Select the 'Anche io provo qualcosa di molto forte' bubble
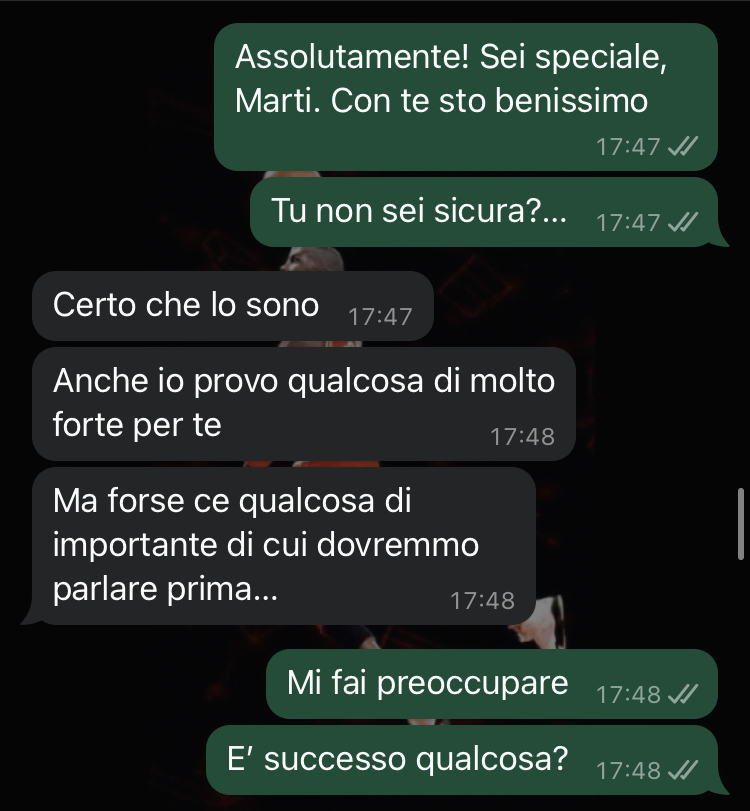Screen dimensions: 750x811 click(x=304, y=404)
